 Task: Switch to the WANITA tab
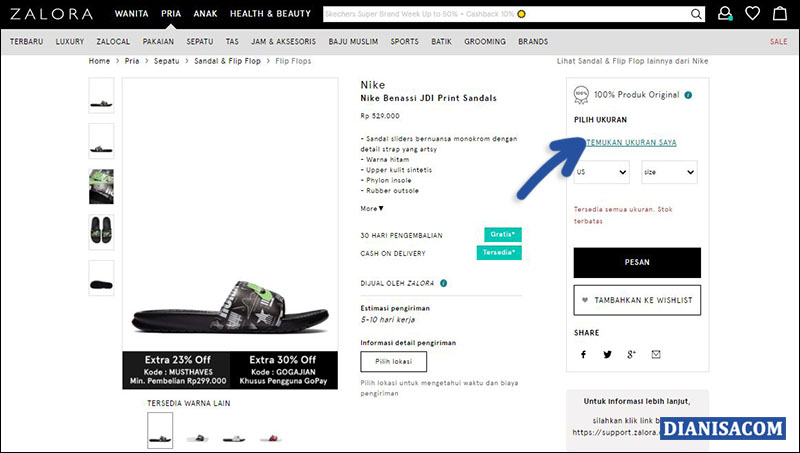pos(132,14)
